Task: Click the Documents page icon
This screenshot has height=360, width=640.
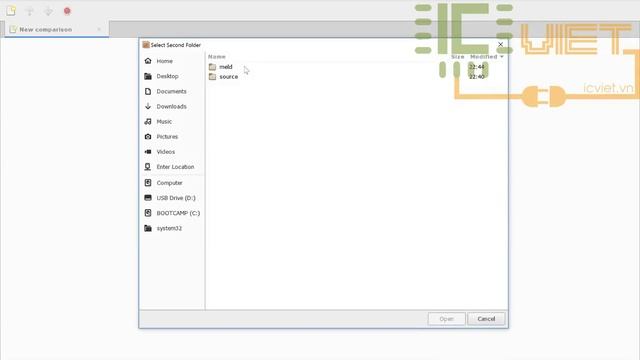Action: coord(148,91)
